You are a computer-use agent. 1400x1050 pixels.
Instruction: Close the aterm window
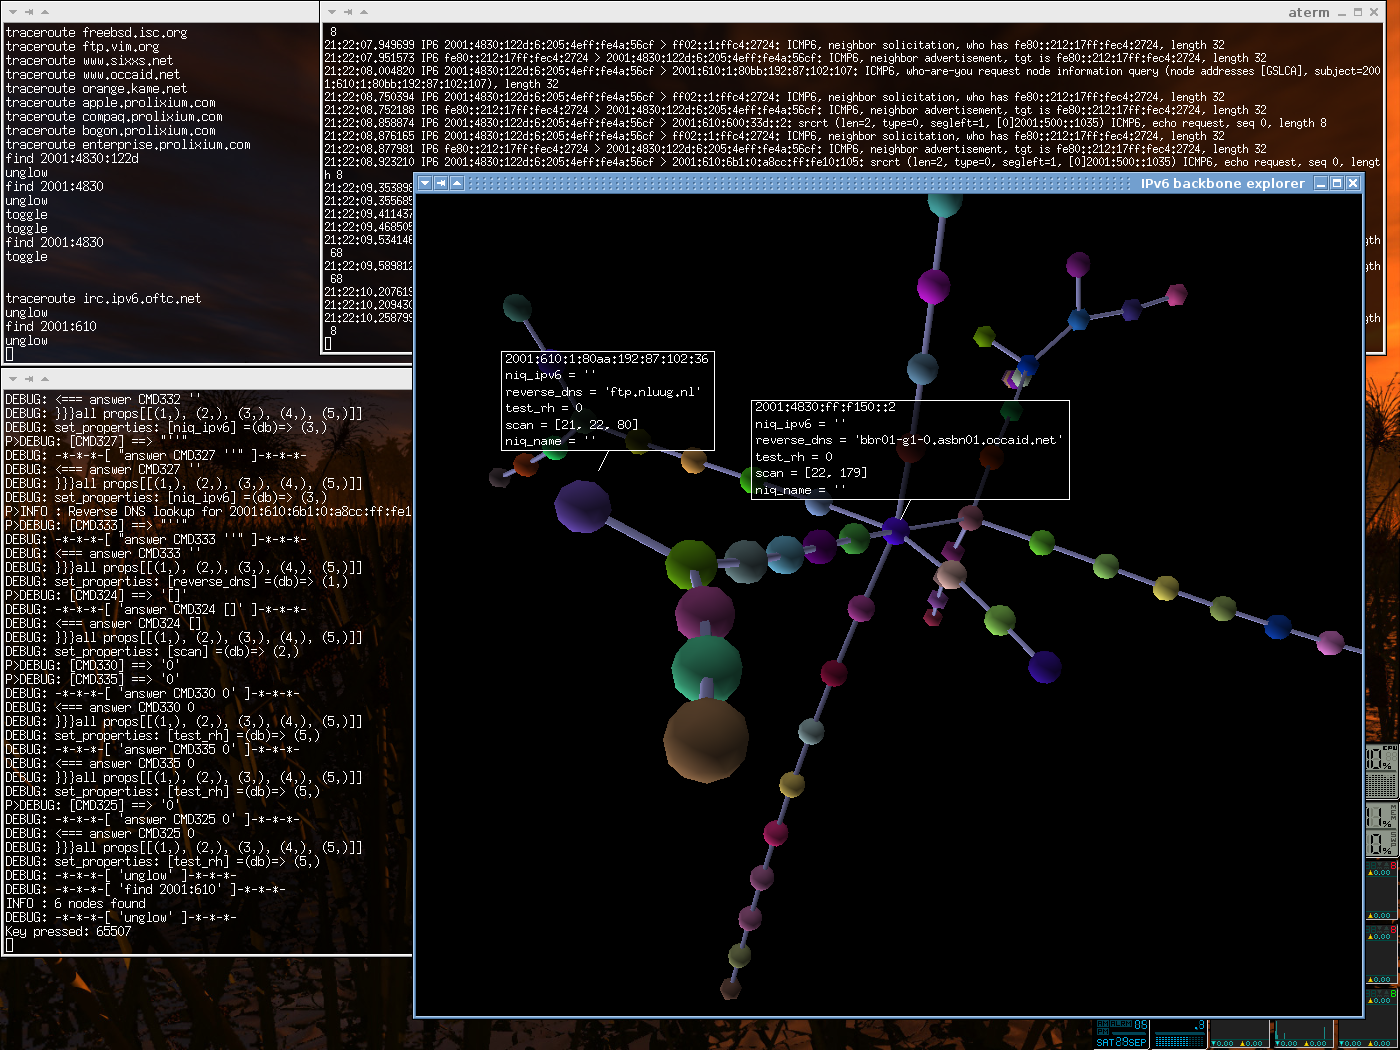pyautogui.click(x=1374, y=12)
